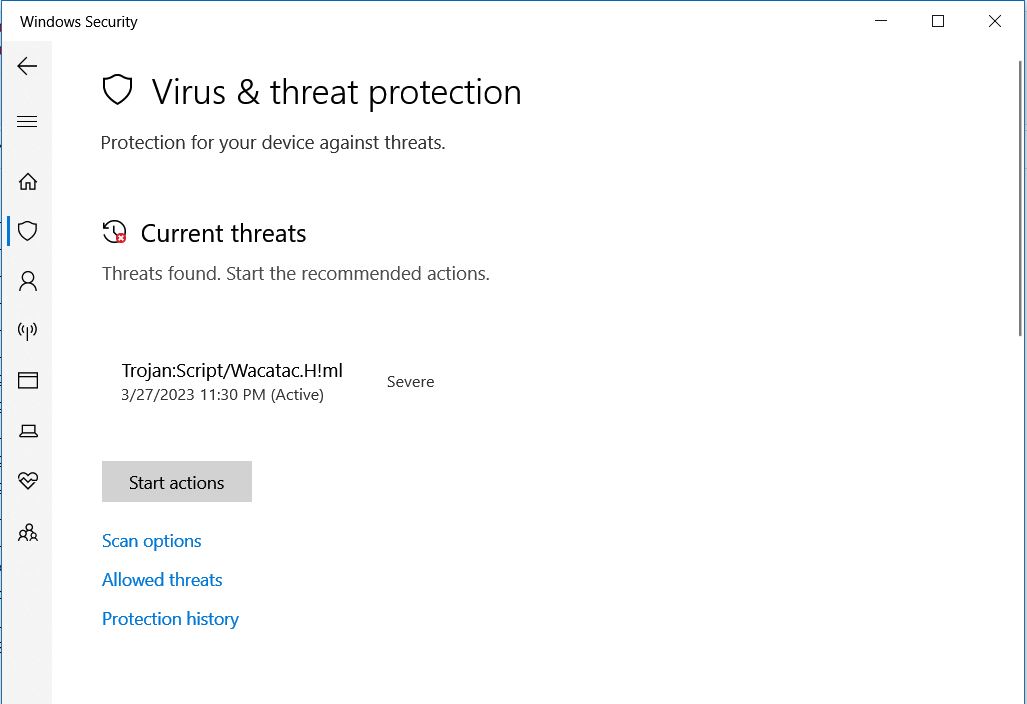Image resolution: width=1027 pixels, height=704 pixels.
Task: Open Device security laptop icon
Action: click(x=28, y=431)
